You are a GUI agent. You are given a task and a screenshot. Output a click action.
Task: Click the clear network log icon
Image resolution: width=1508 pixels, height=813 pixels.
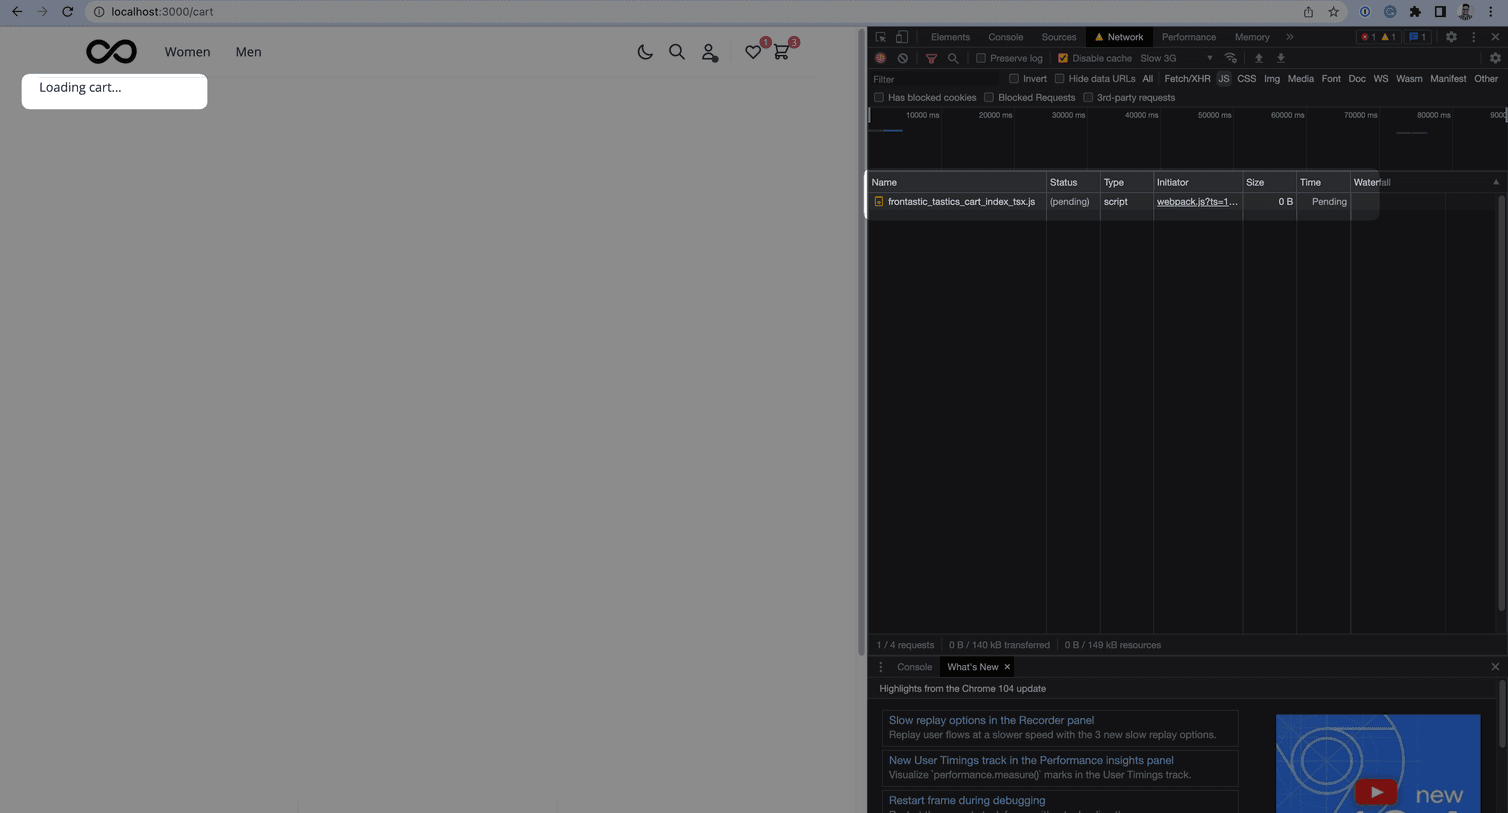tap(902, 58)
